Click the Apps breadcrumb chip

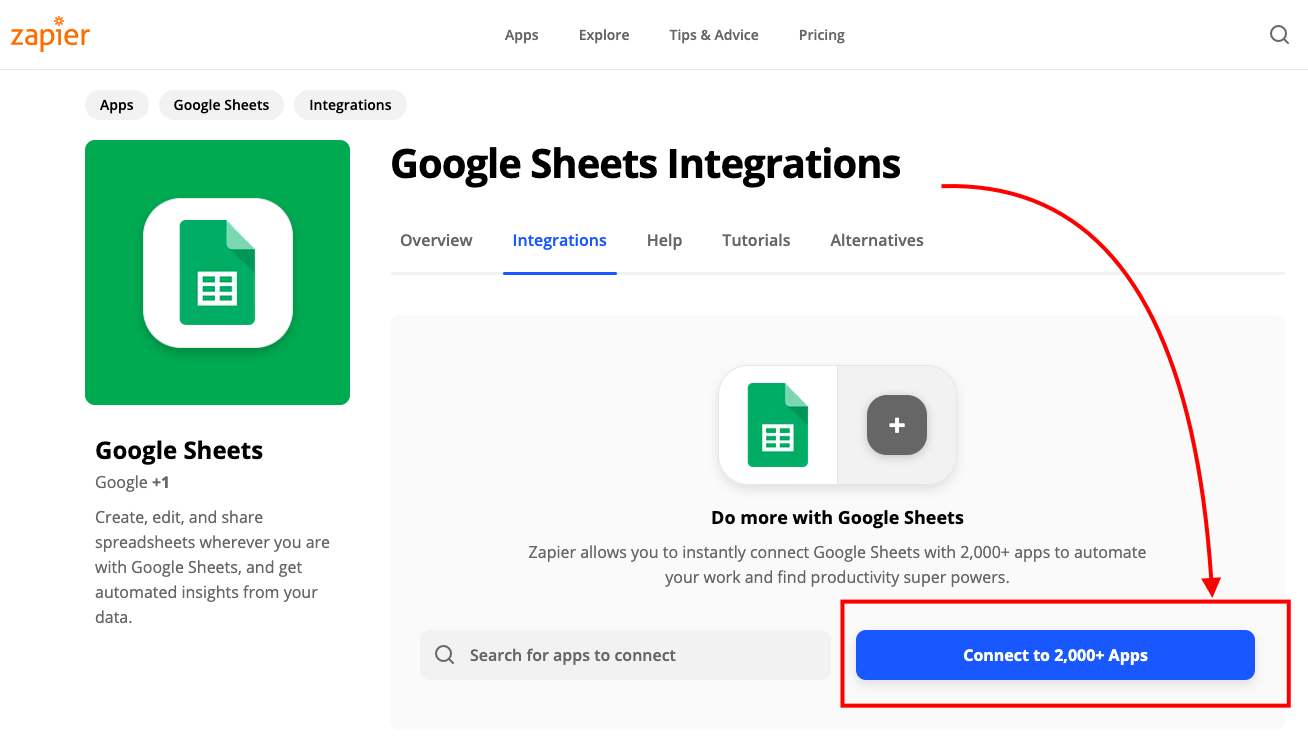[x=117, y=105]
